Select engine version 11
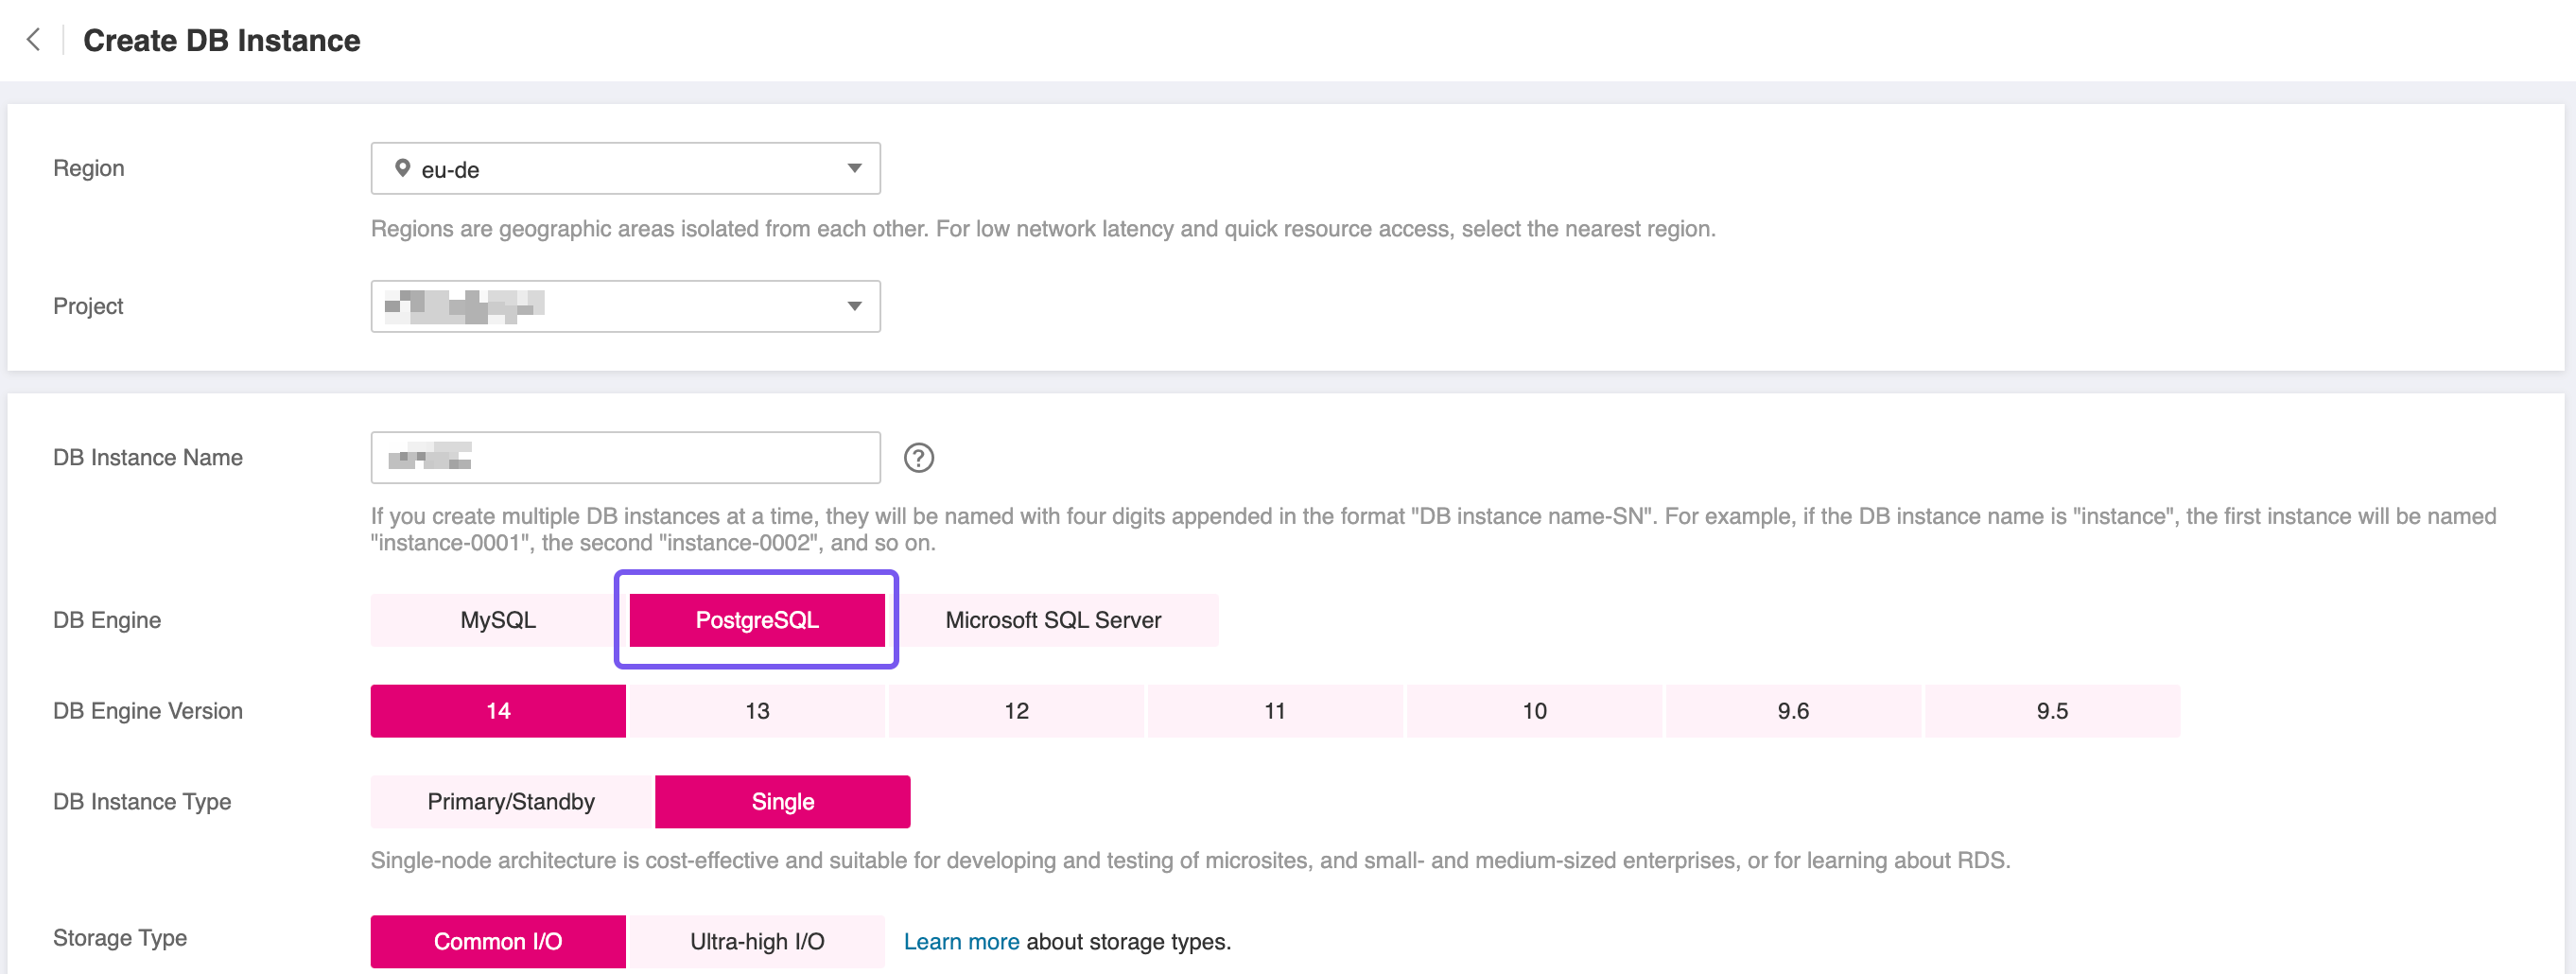Image resolution: width=2576 pixels, height=974 pixels. (x=1274, y=711)
